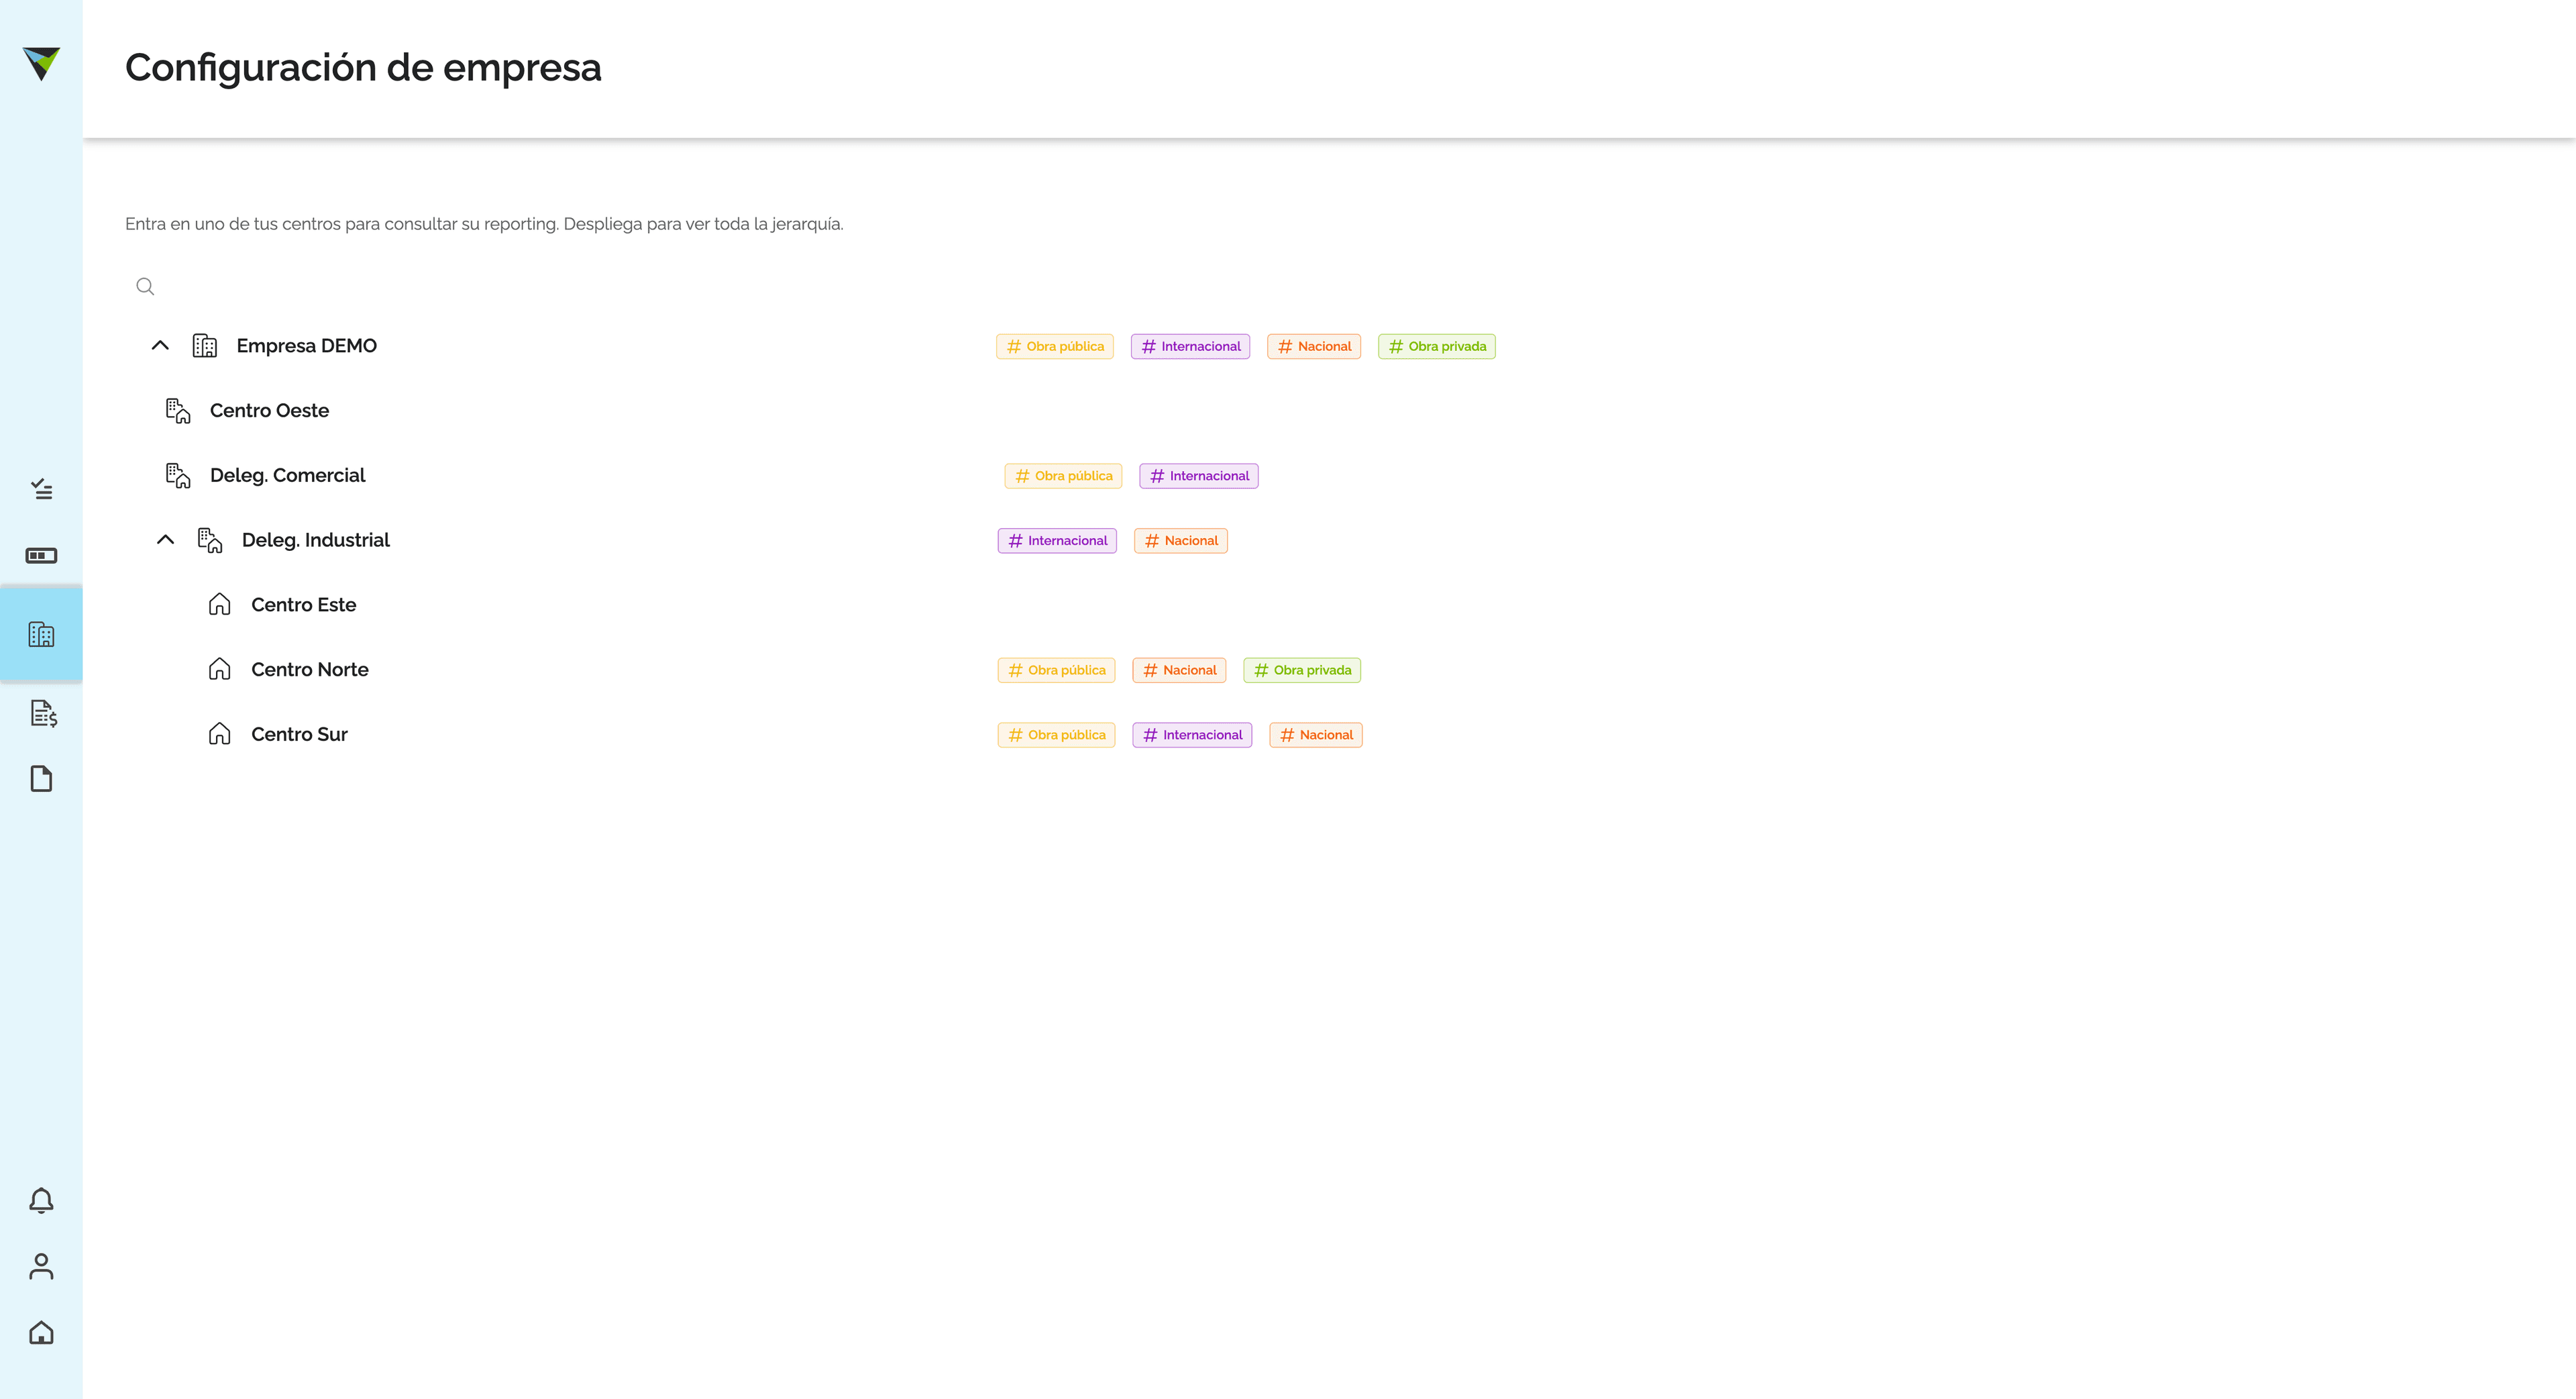Click Obra privada tag on Centro Norte
2576x1399 pixels.
pyautogui.click(x=1302, y=670)
